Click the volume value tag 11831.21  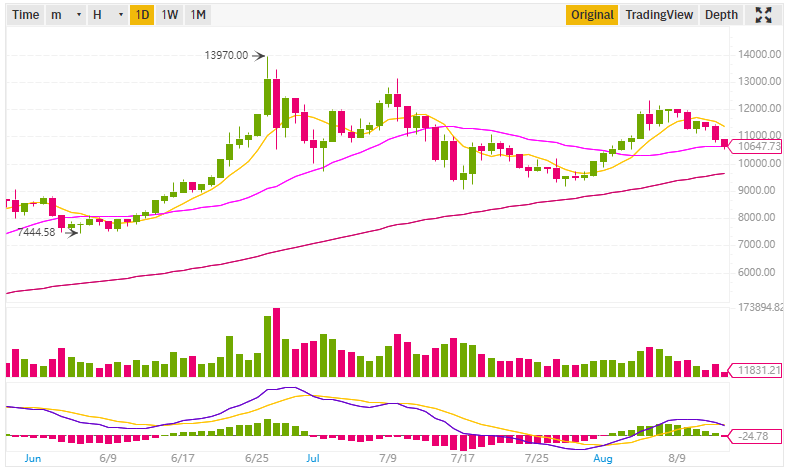[757, 369]
